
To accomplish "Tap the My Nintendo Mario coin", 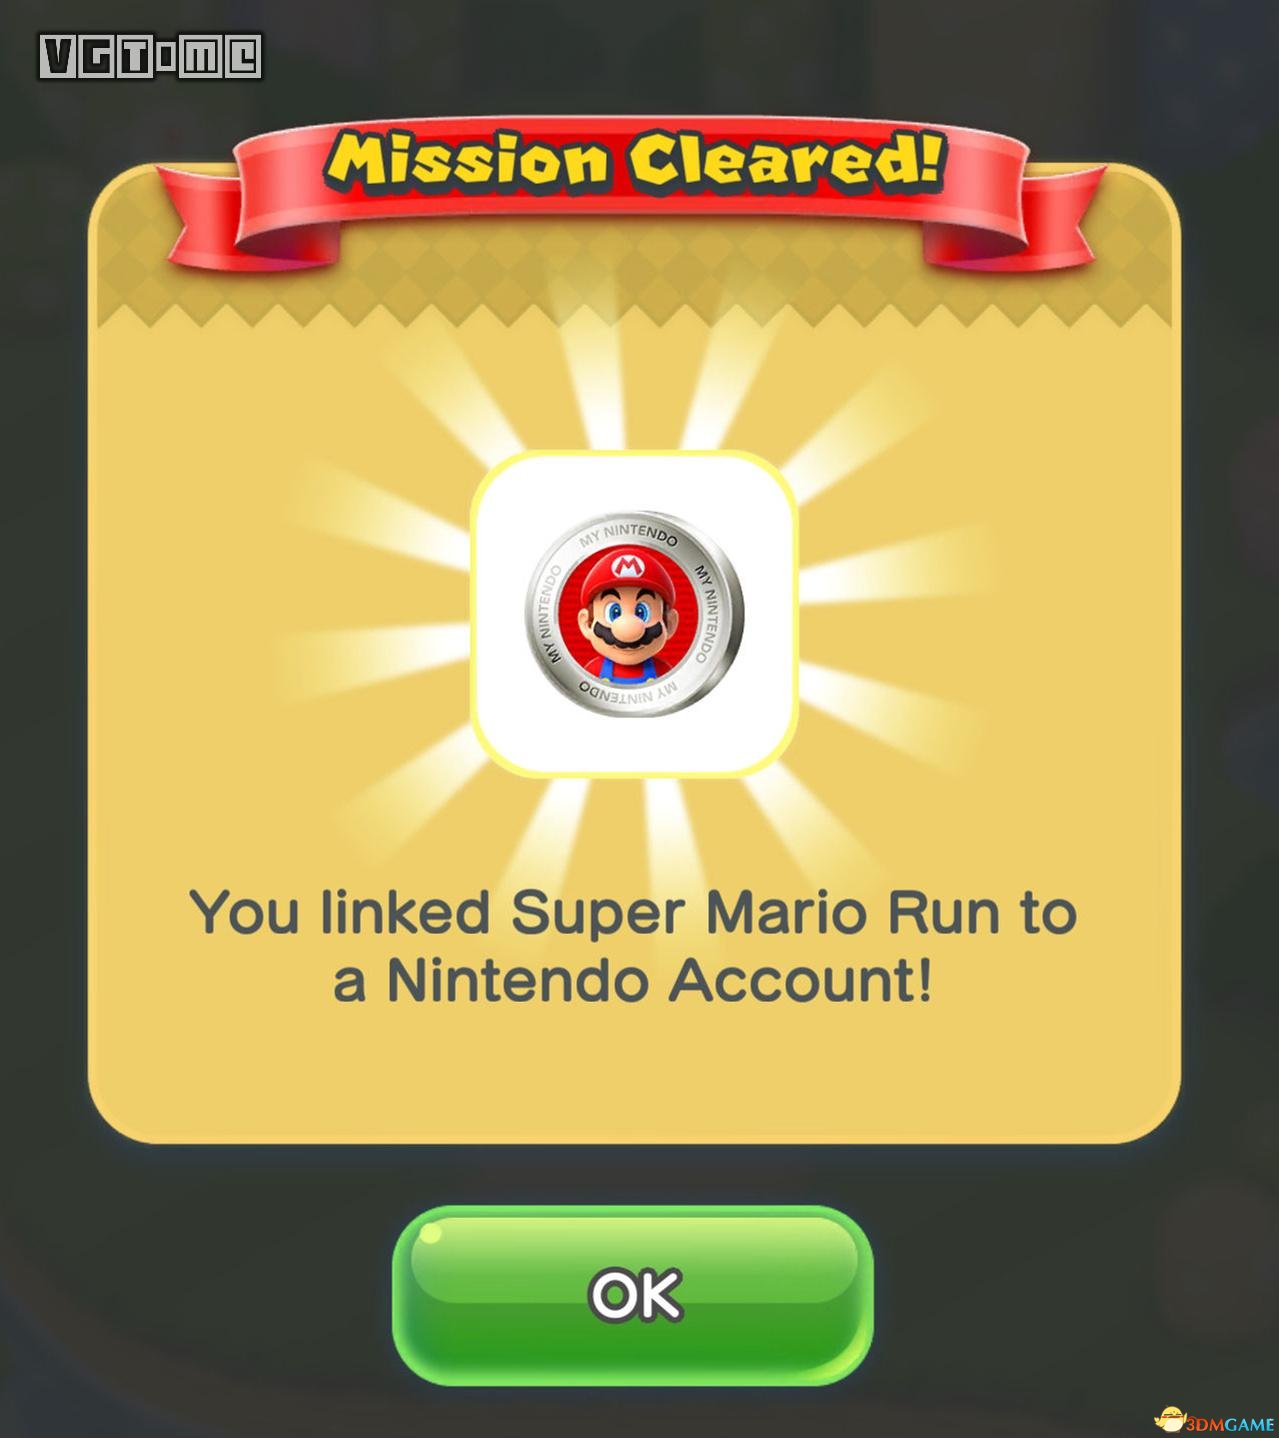I will coord(634,613).
